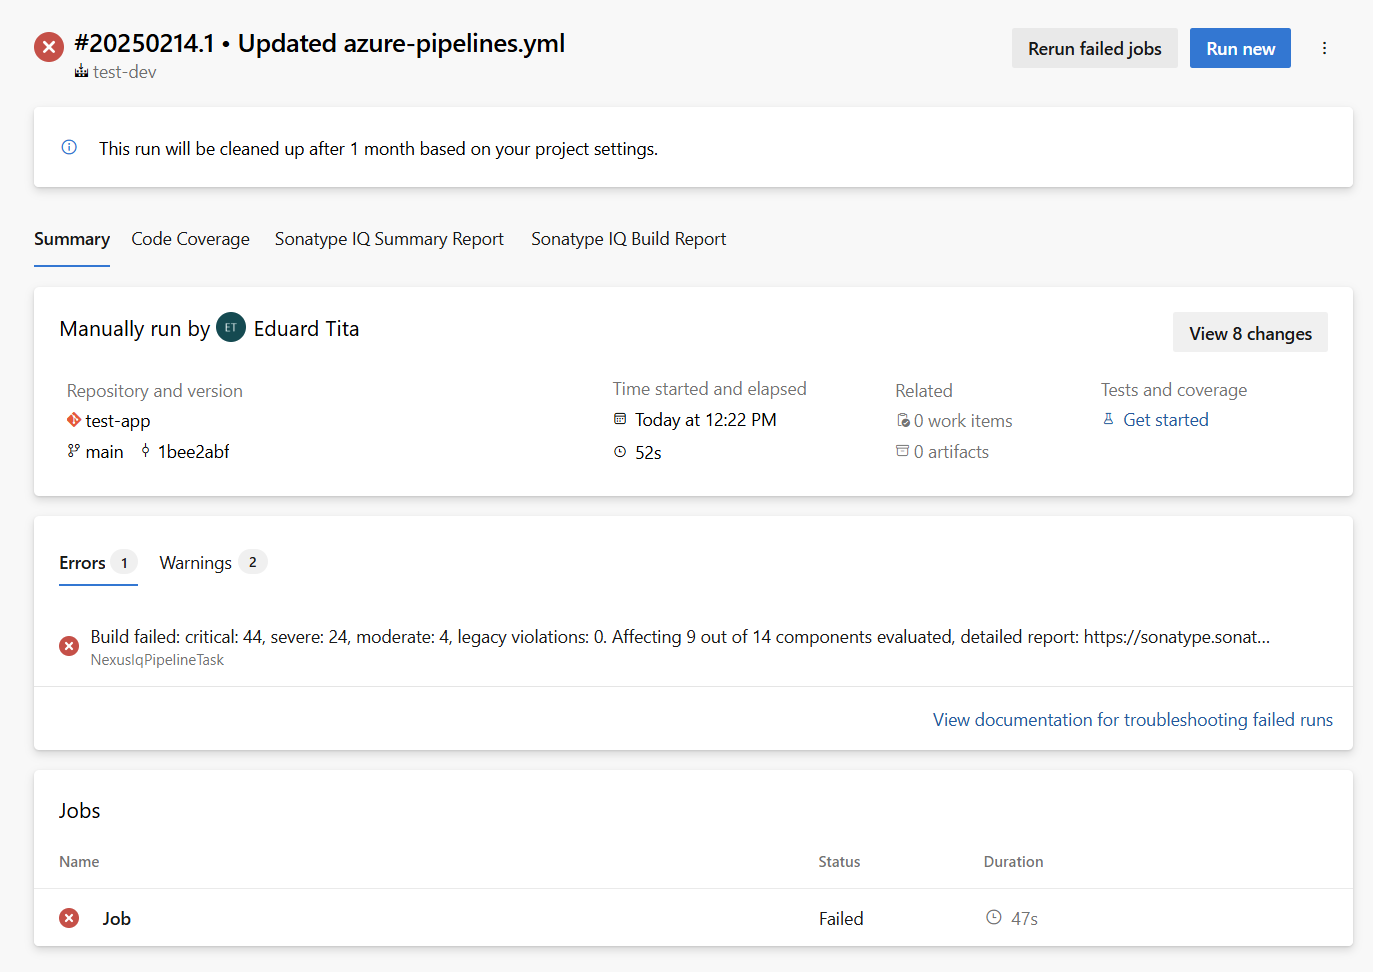Open the Sonatype IQ Build Report tab
This screenshot has width=1373, height=972.
[x=628, y=239]
